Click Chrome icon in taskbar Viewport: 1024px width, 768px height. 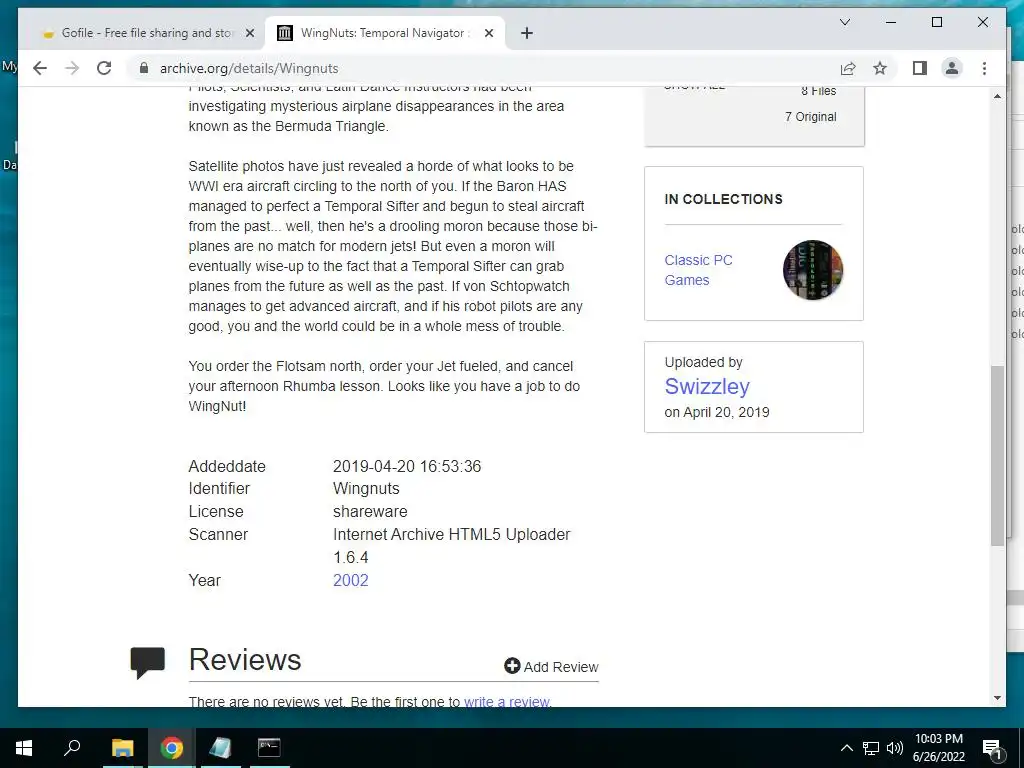pos(172,748)
